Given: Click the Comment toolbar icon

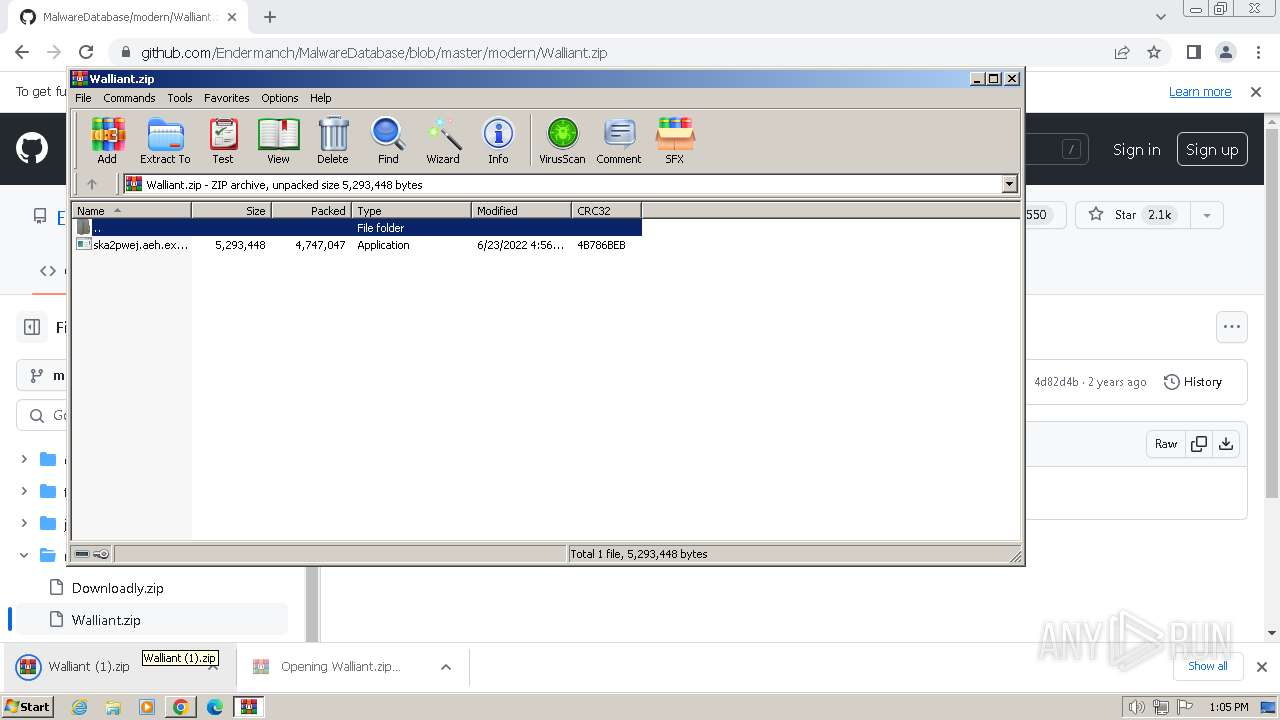Looking at the screenshot, I should 619,140.
